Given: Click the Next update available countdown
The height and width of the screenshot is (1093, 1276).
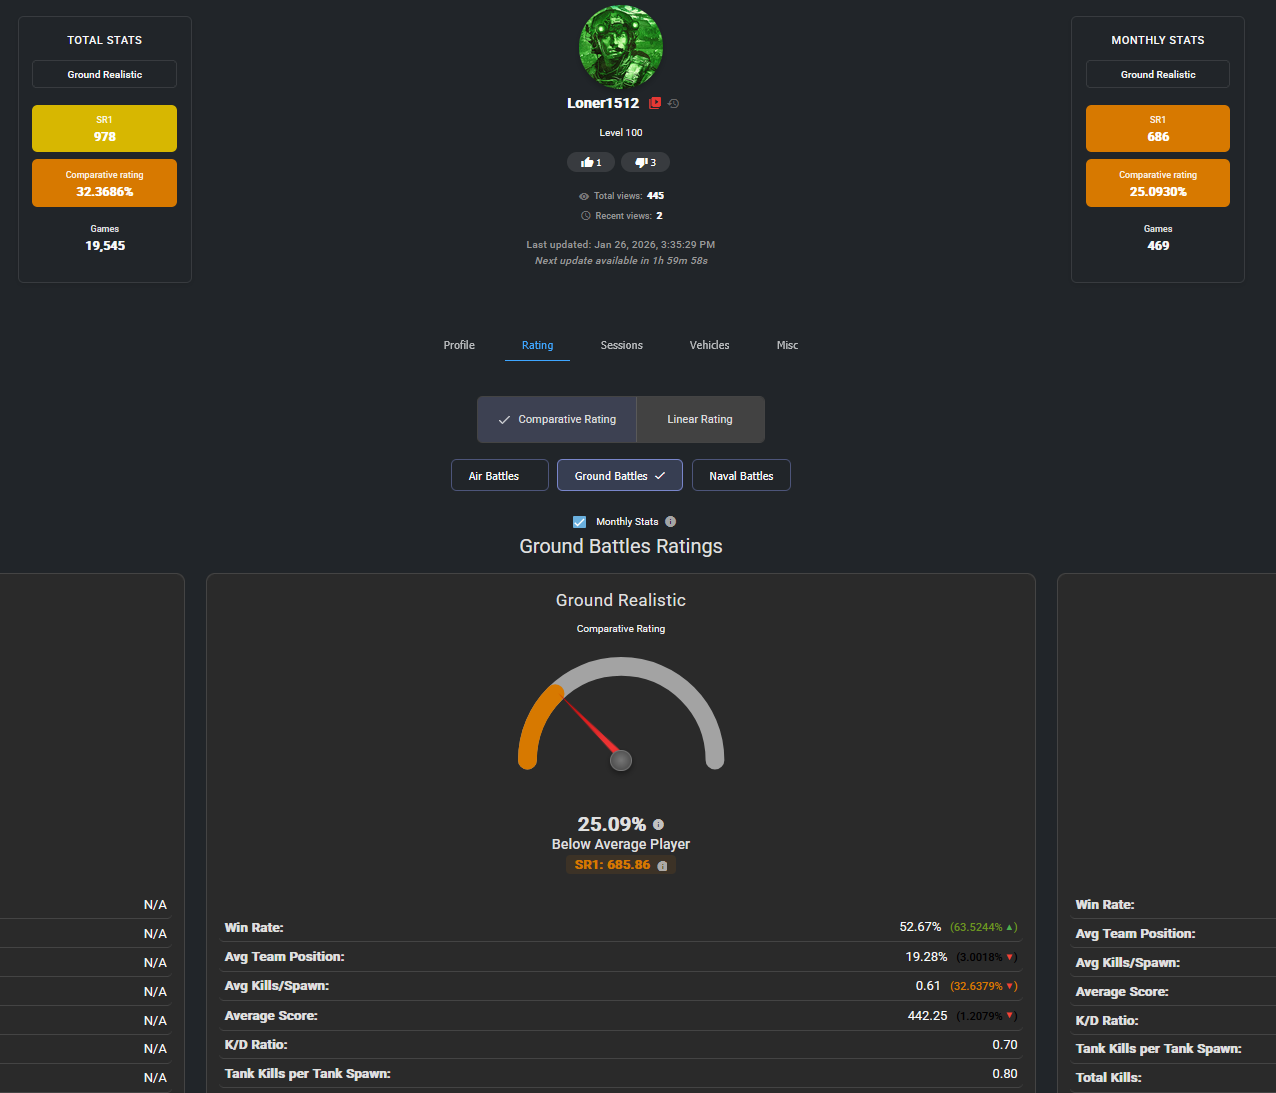Looking at the screenshot, I should pos(621,260).
